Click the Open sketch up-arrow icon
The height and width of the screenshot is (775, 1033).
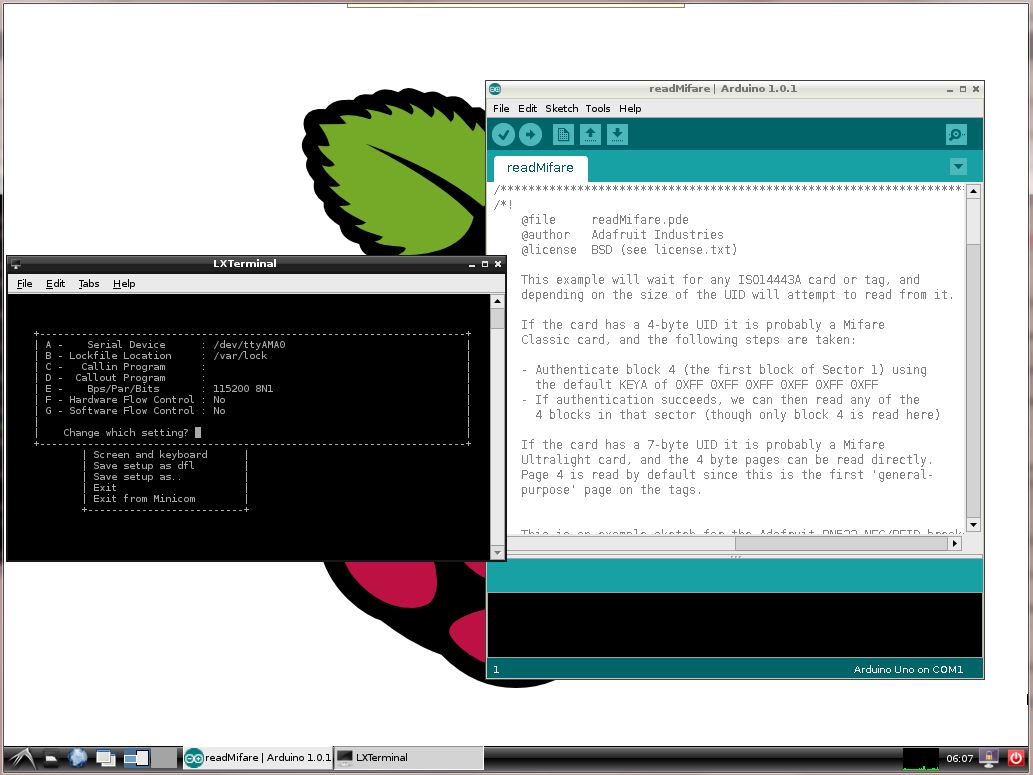590,134
